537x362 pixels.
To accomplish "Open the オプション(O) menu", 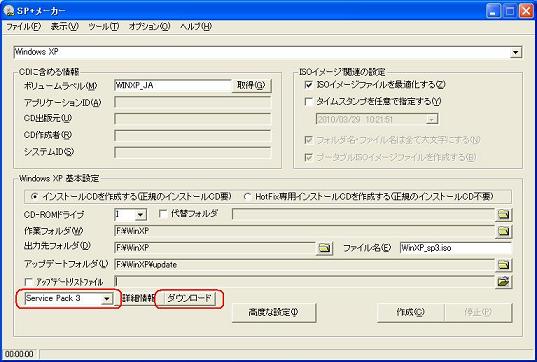I will pyautogui.click(x=149, y=26).
